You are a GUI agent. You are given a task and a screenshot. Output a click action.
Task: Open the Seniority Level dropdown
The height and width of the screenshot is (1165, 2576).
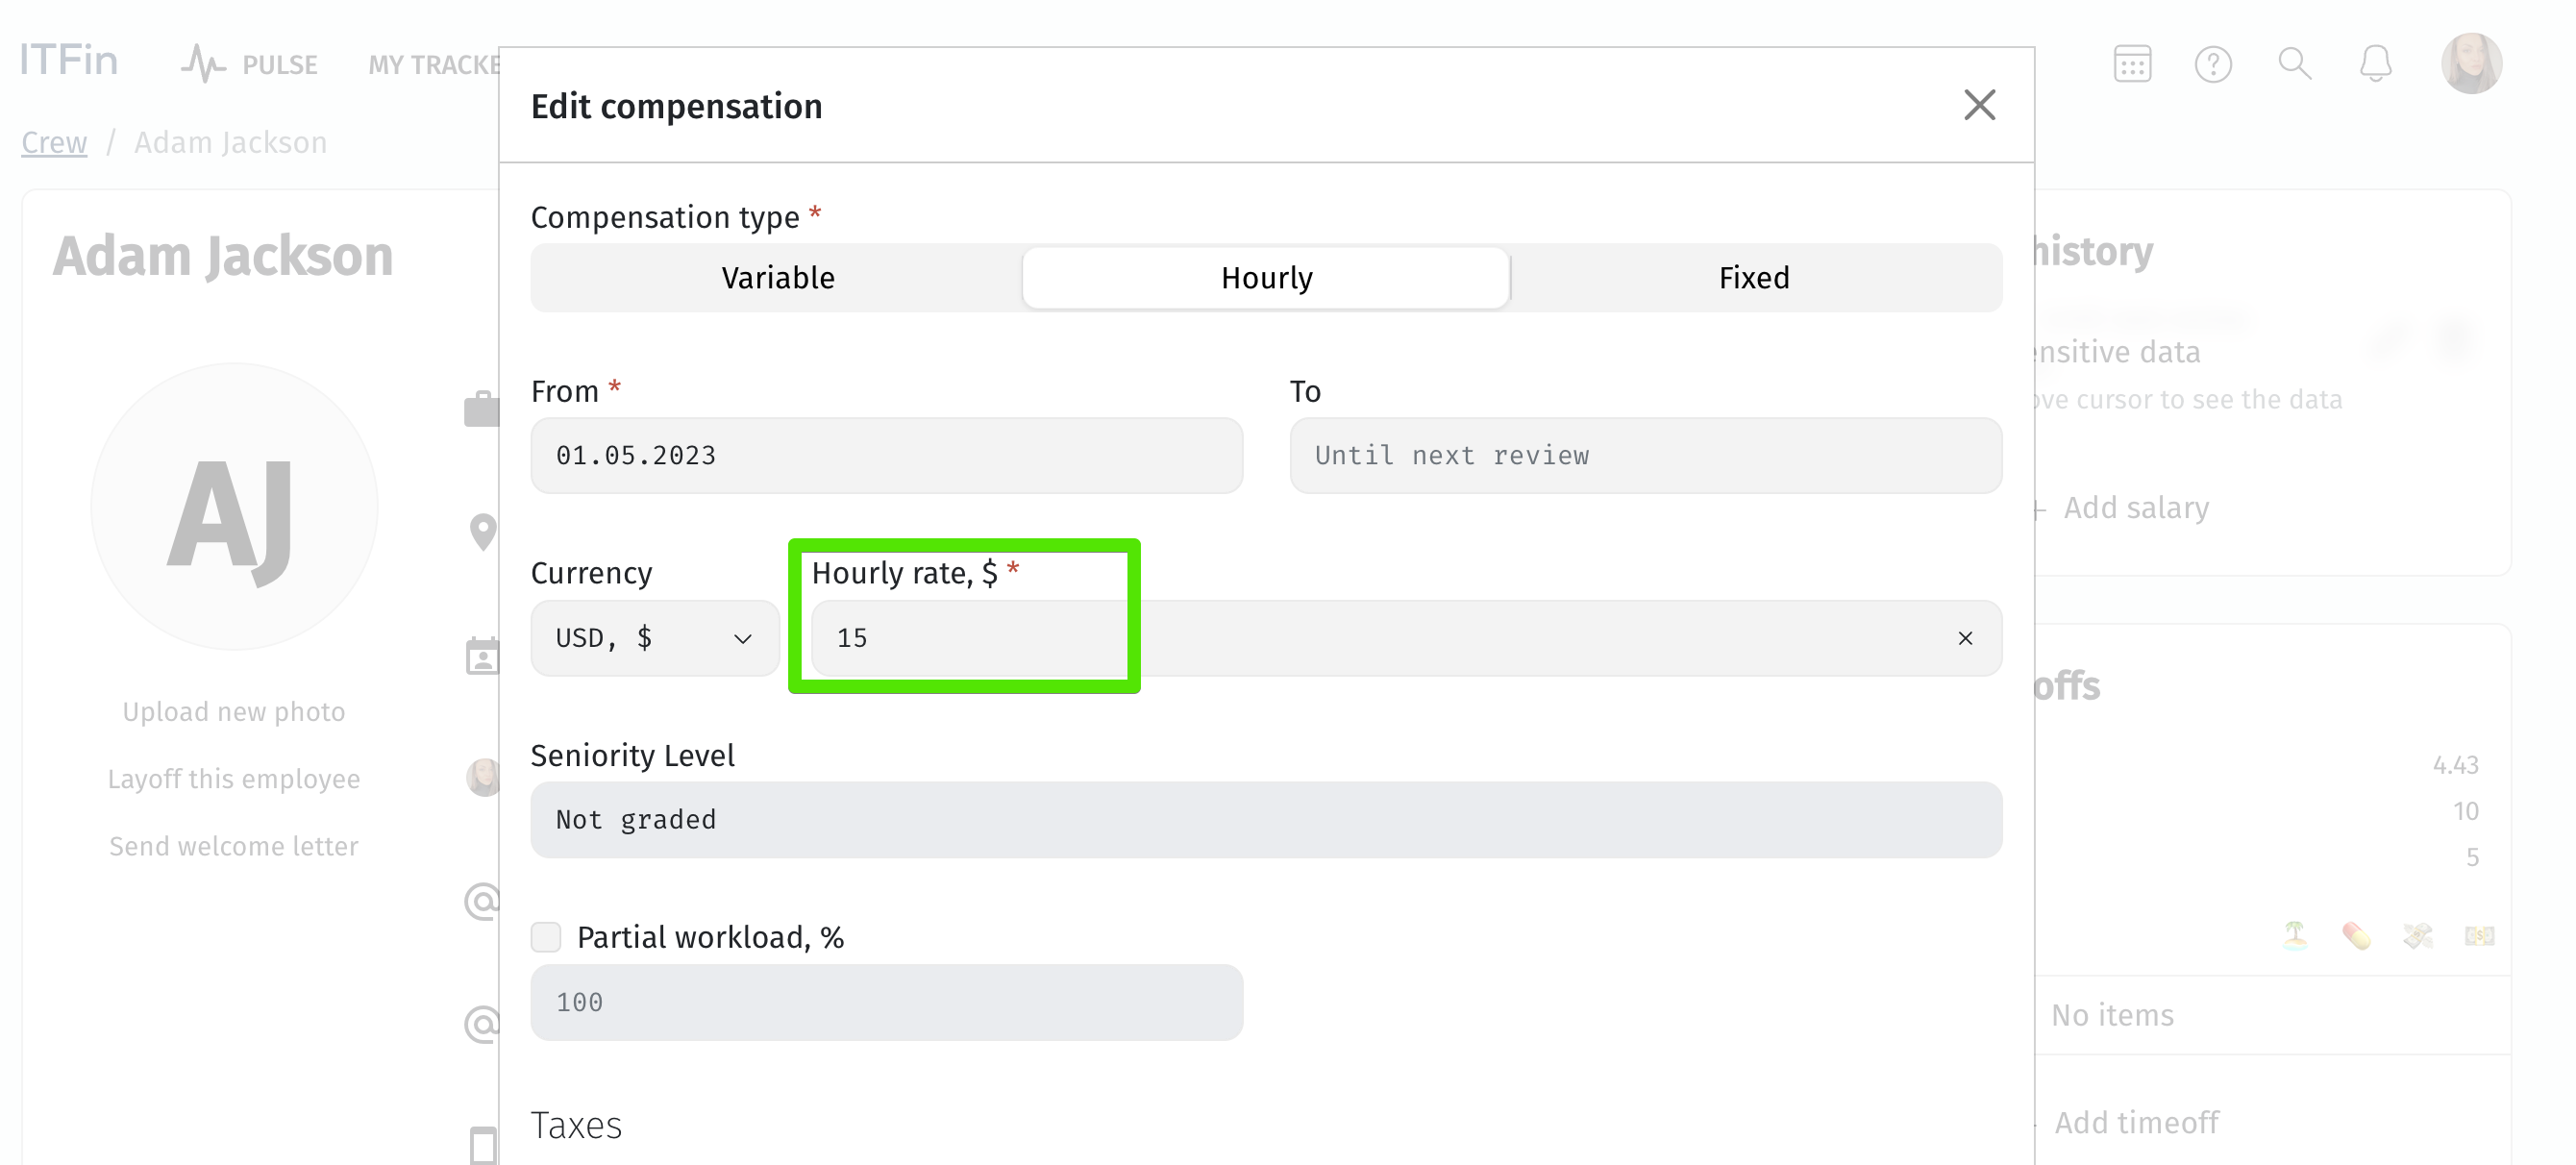pyautogui.click(x=1266, y=820)
